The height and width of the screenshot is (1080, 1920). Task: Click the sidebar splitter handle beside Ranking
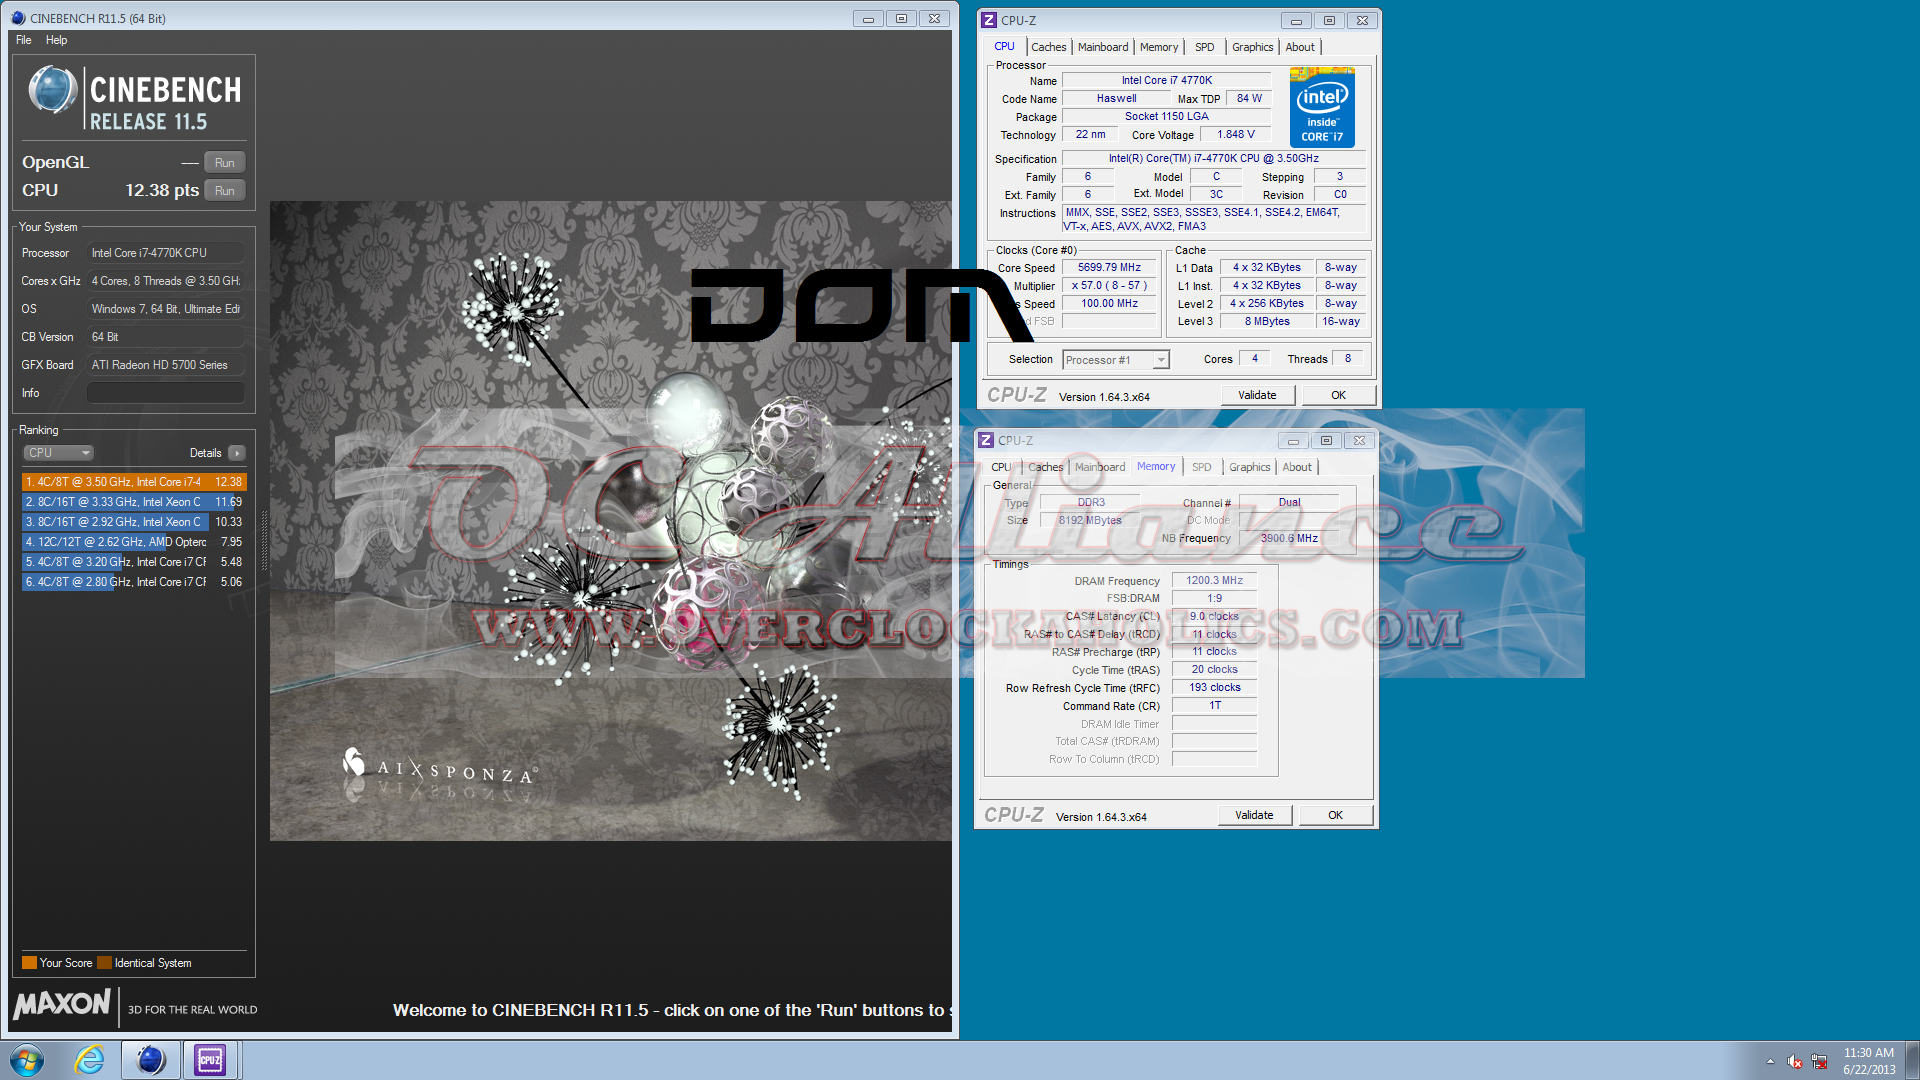tap(264, 540)
